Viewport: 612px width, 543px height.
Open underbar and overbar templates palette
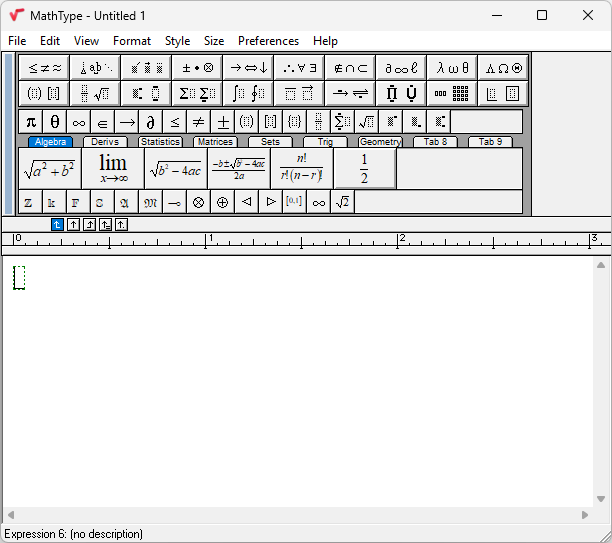299,93
